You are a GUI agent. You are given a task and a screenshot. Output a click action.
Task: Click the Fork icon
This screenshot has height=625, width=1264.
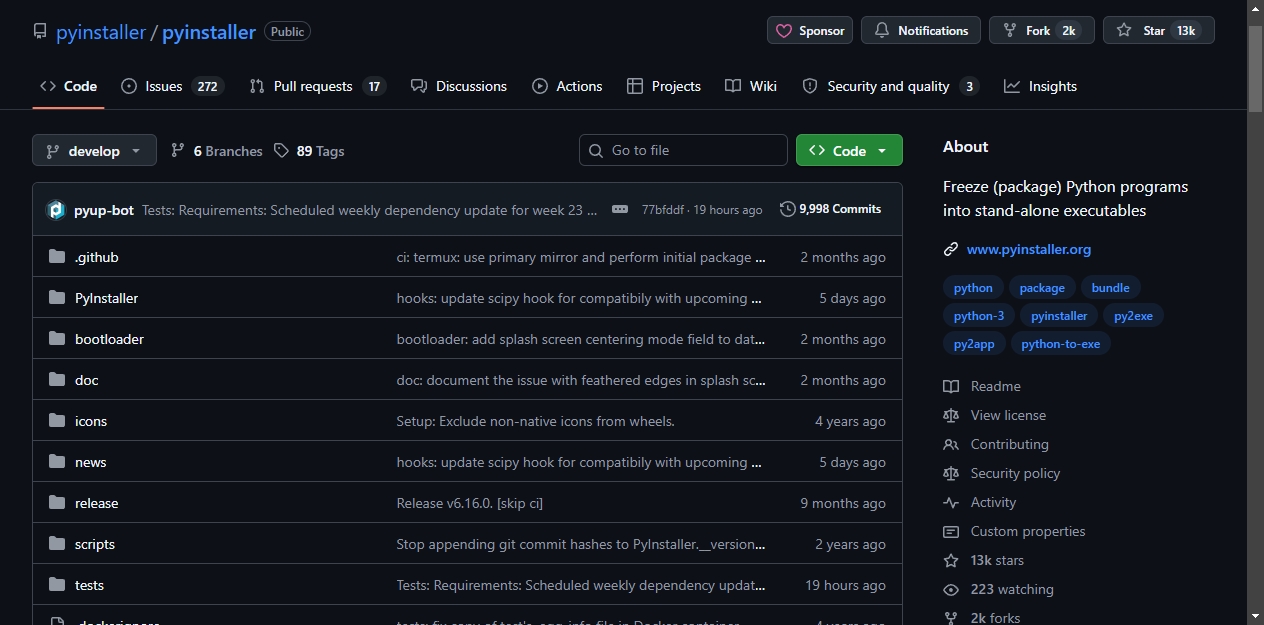coord(1010,31)
